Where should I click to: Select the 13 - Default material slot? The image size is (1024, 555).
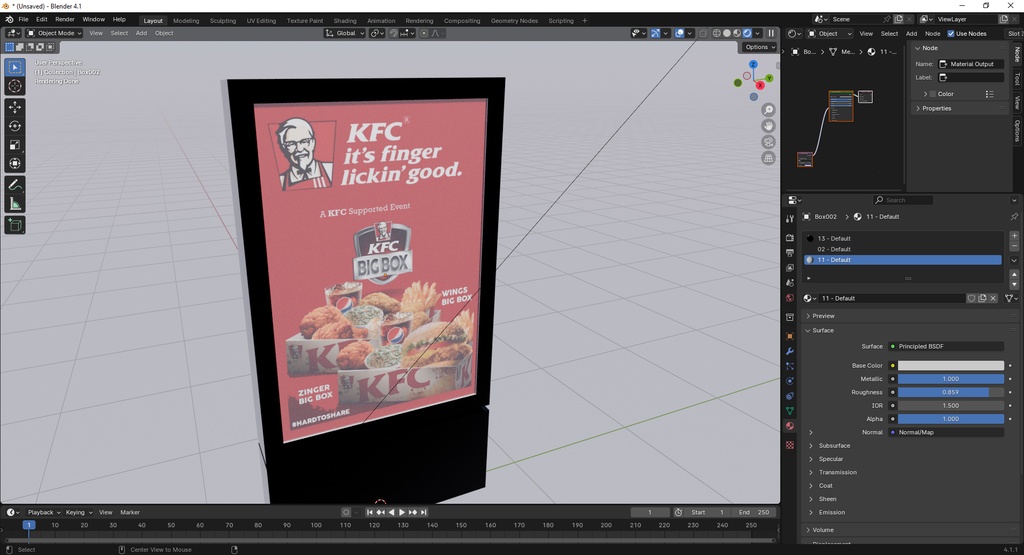[x=834, y=238]
